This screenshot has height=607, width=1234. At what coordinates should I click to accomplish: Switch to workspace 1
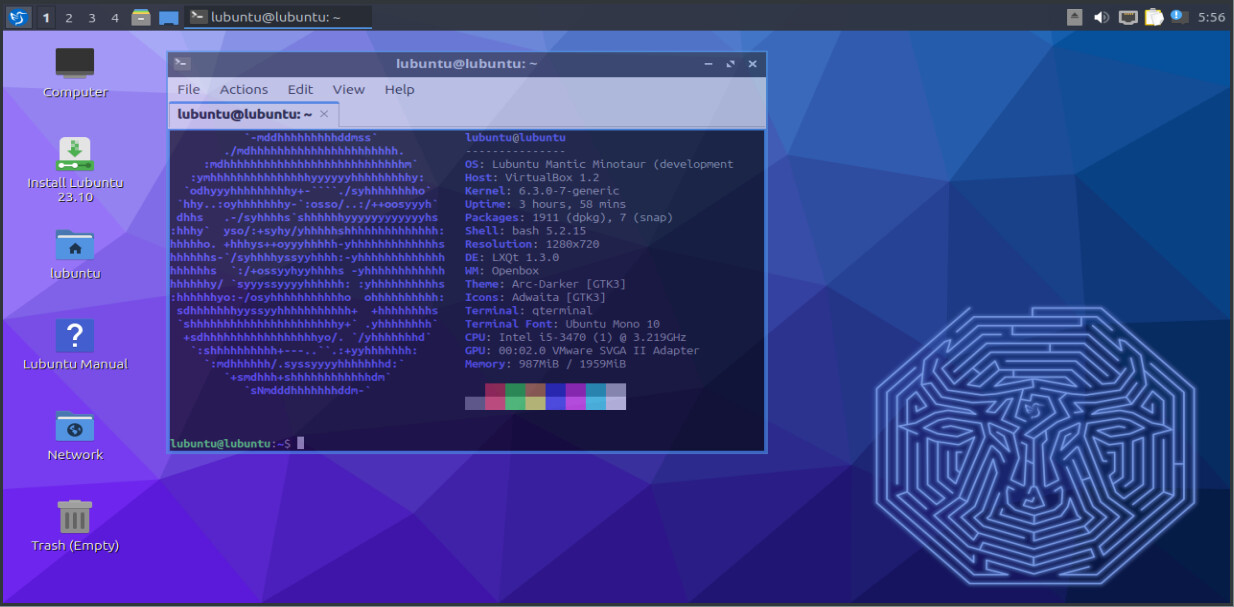[46, 17]
